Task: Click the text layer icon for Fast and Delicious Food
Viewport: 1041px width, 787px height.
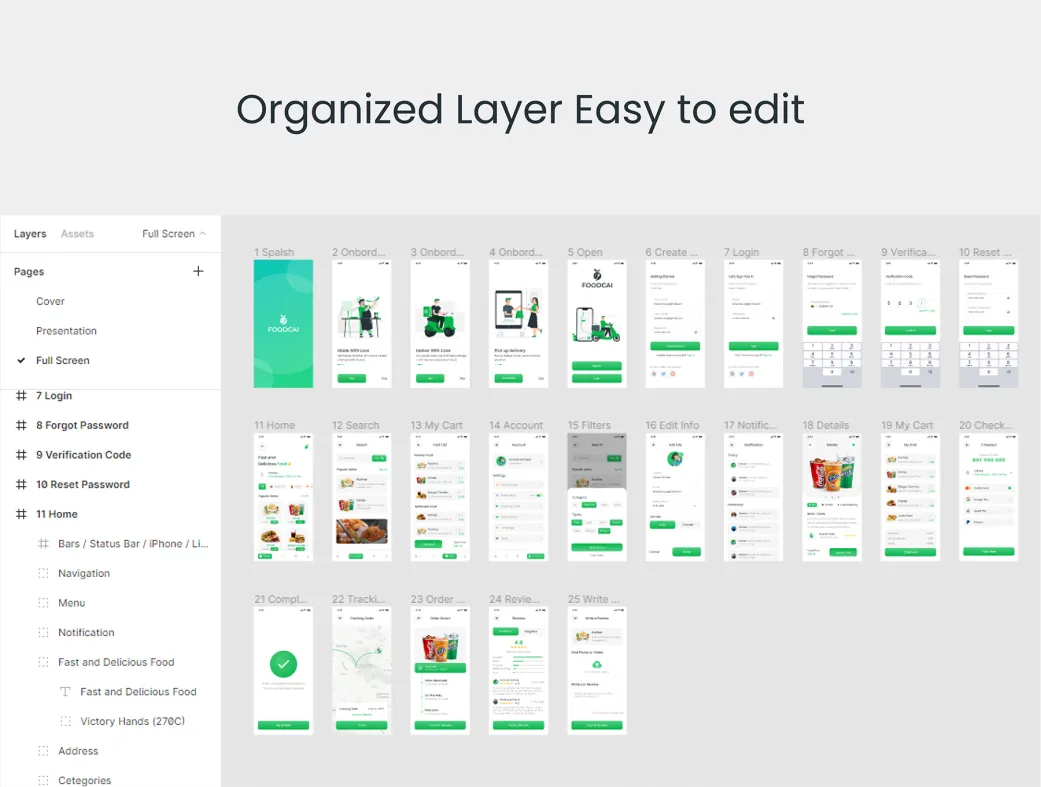Action: pos(66,692)
